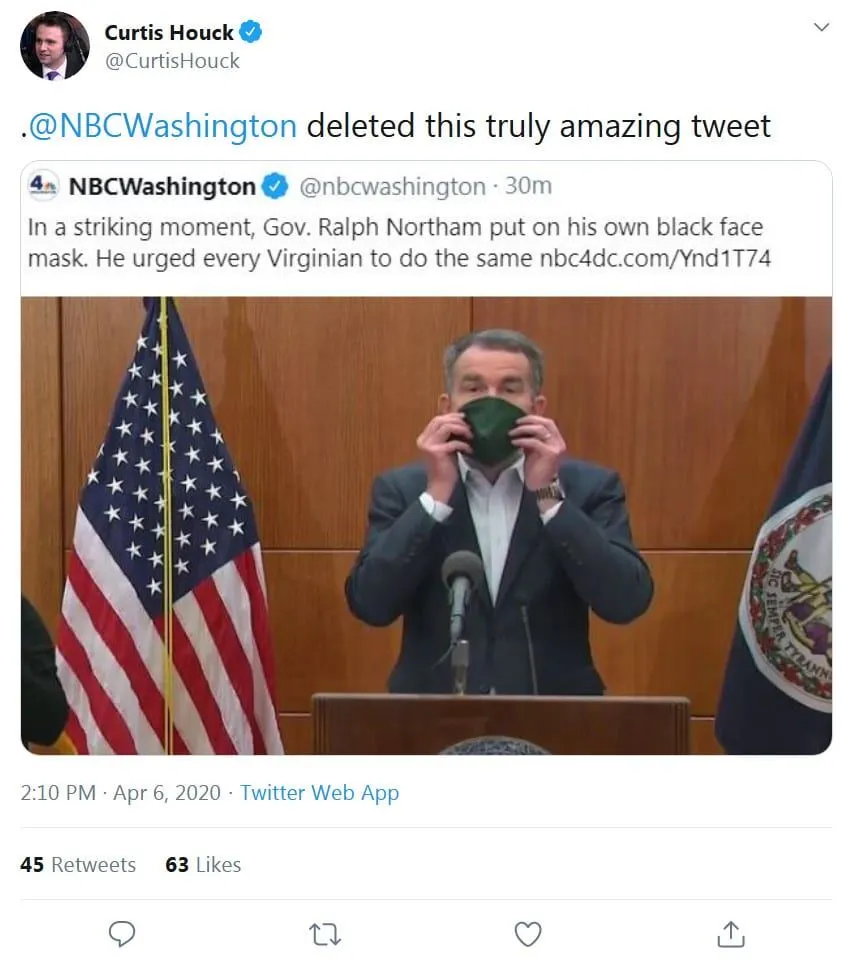
Task: Click Curtis Houck's verified badge
Action: [252, 32]
